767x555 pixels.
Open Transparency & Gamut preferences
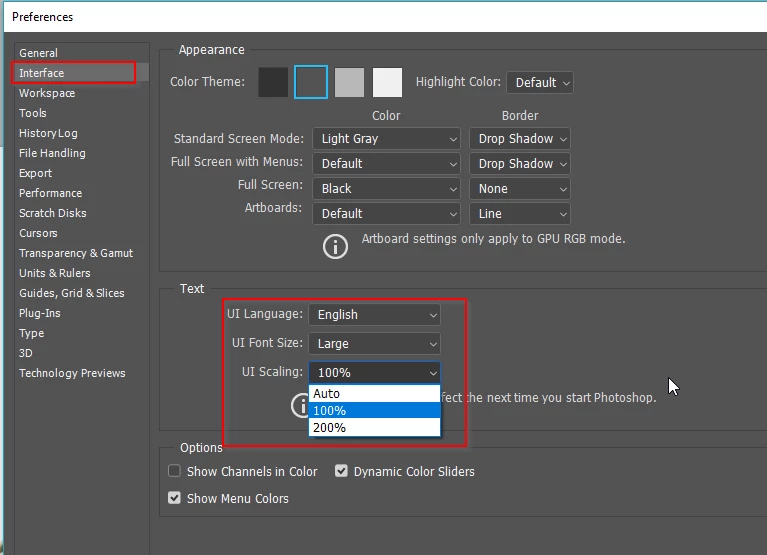(x=76, y=253)
